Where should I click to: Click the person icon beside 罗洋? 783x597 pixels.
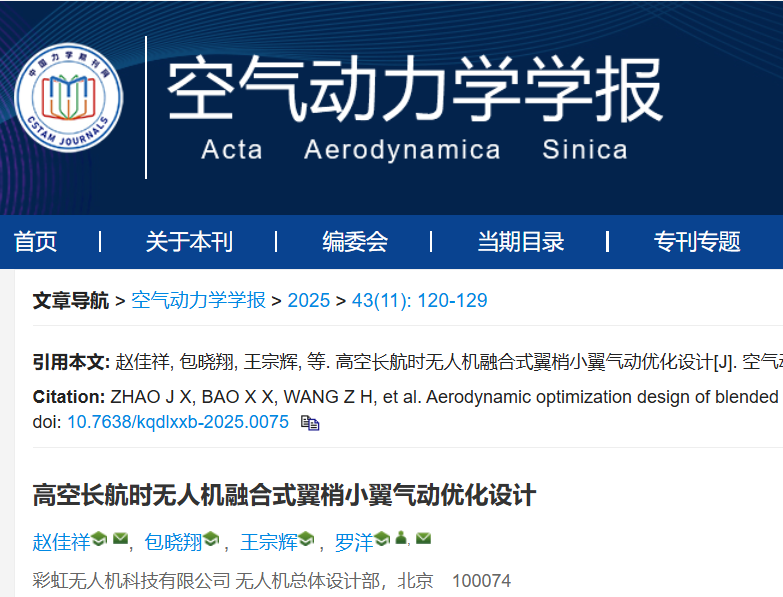(x=402, y=540)
